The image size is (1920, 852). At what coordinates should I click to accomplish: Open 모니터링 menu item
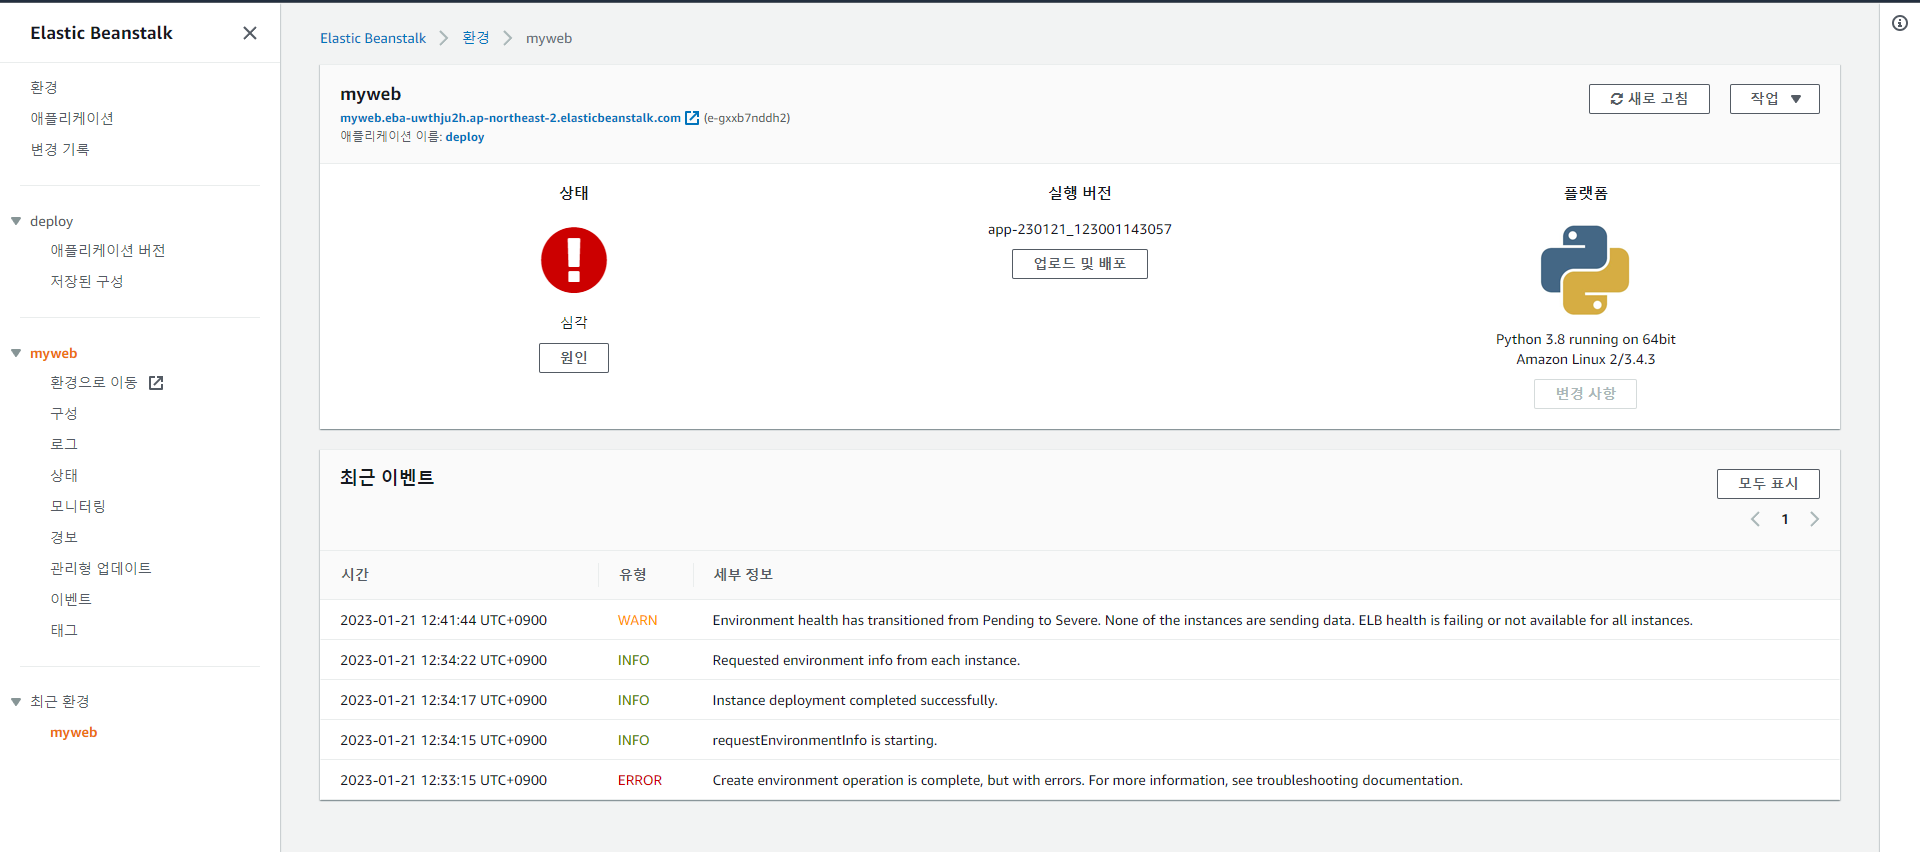pos(78,507)
